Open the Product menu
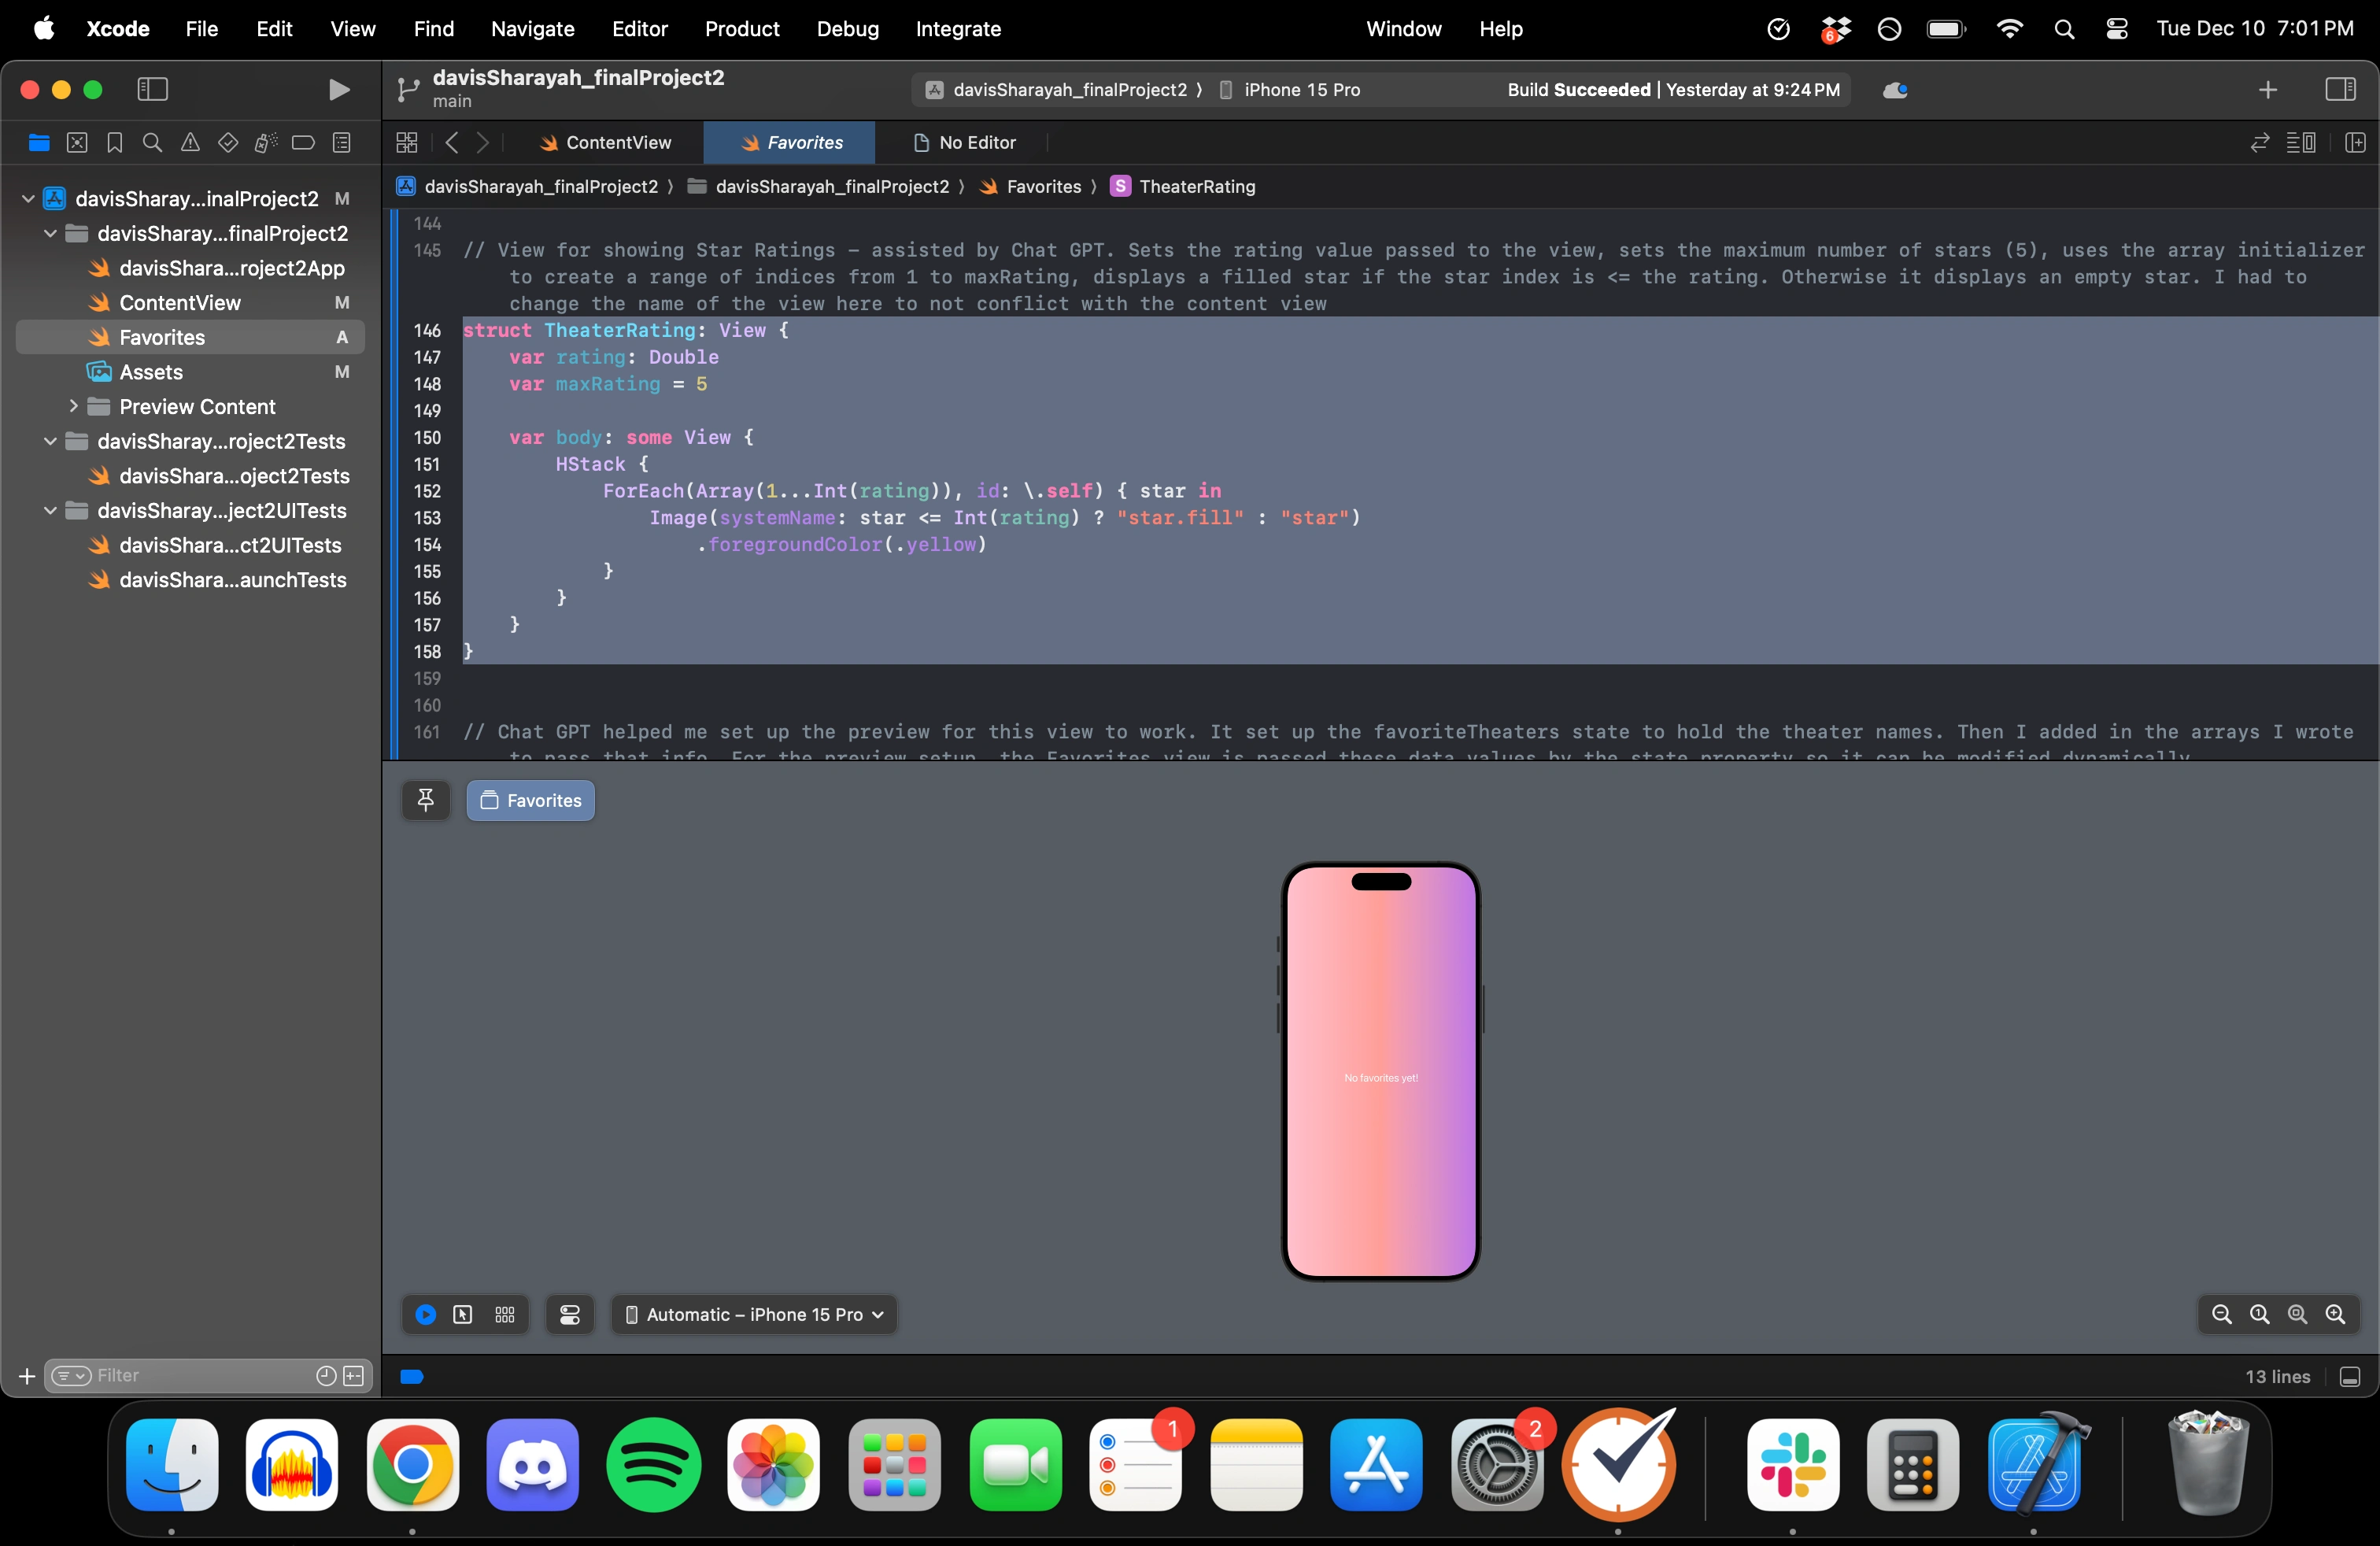 (741, 29)
